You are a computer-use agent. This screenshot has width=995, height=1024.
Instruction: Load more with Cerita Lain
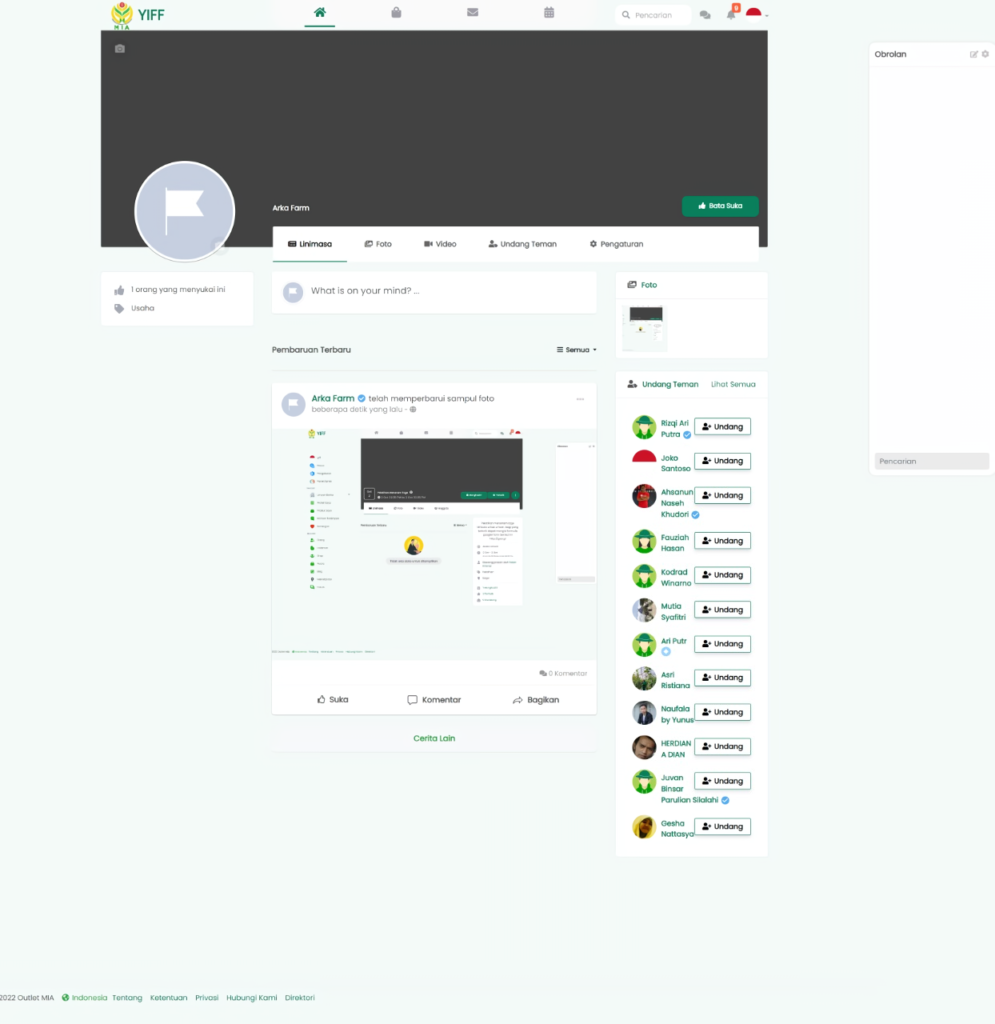(x=434, y=739)
